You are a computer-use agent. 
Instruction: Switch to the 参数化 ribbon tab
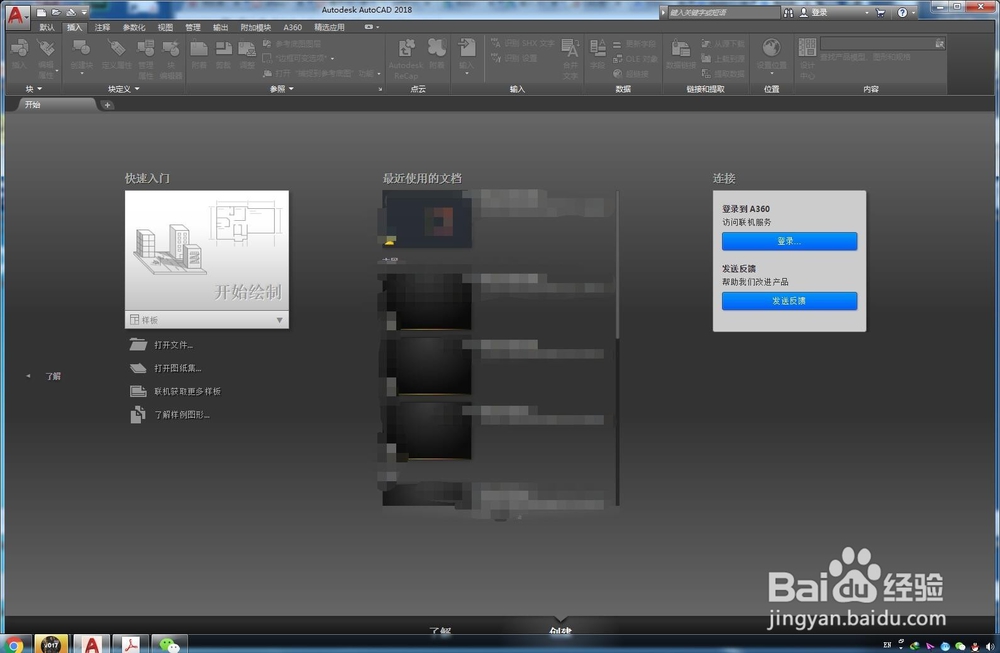[134, 27]
